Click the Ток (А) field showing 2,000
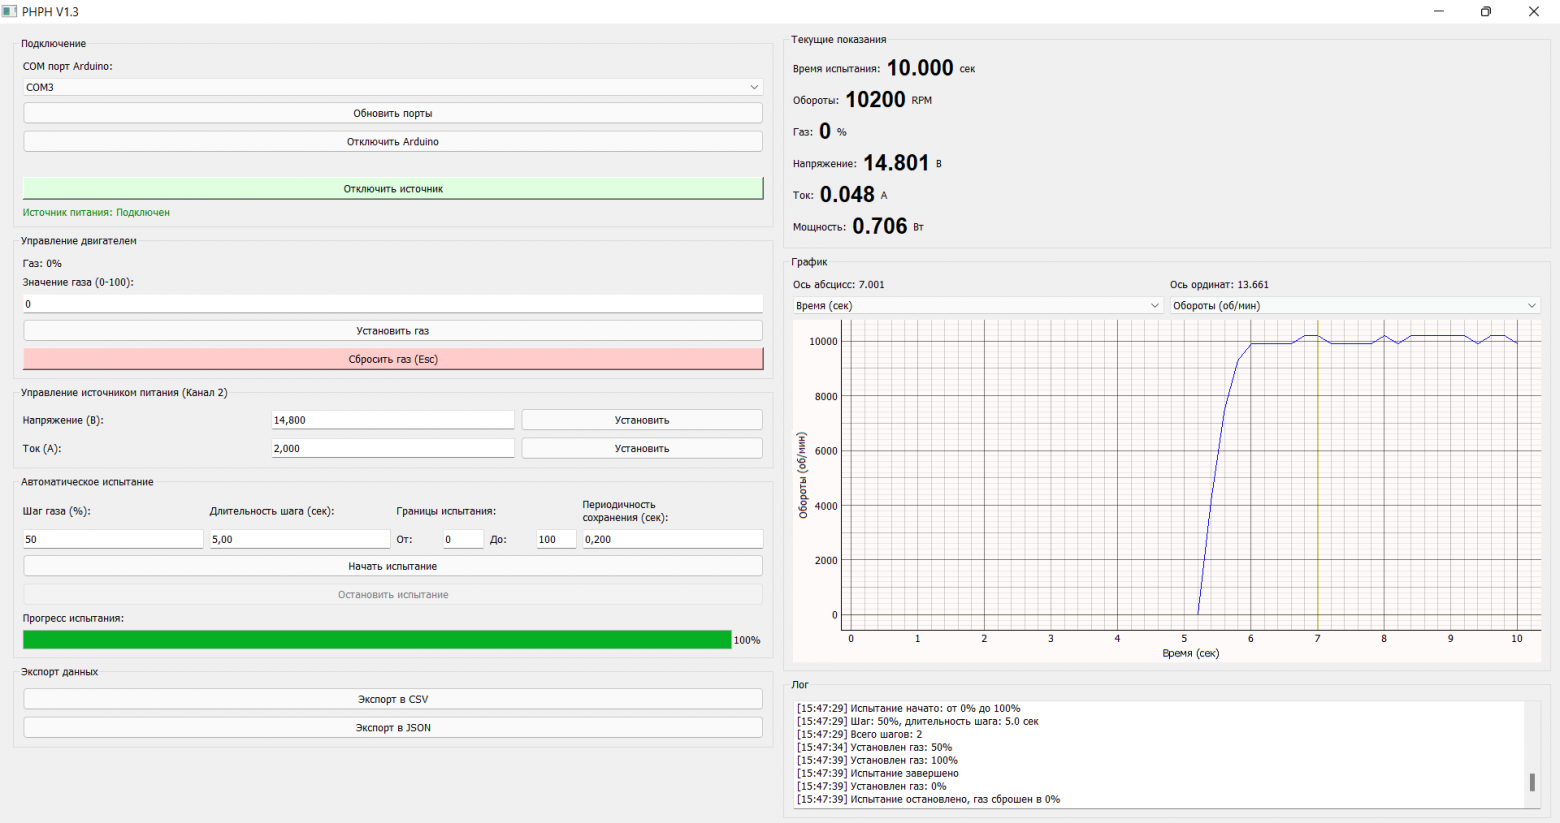 [x=393, y=448]
